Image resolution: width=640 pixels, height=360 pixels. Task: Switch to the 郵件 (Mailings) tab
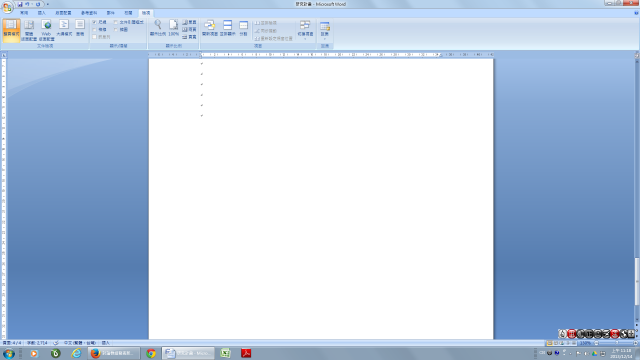(x=111, y=13)
